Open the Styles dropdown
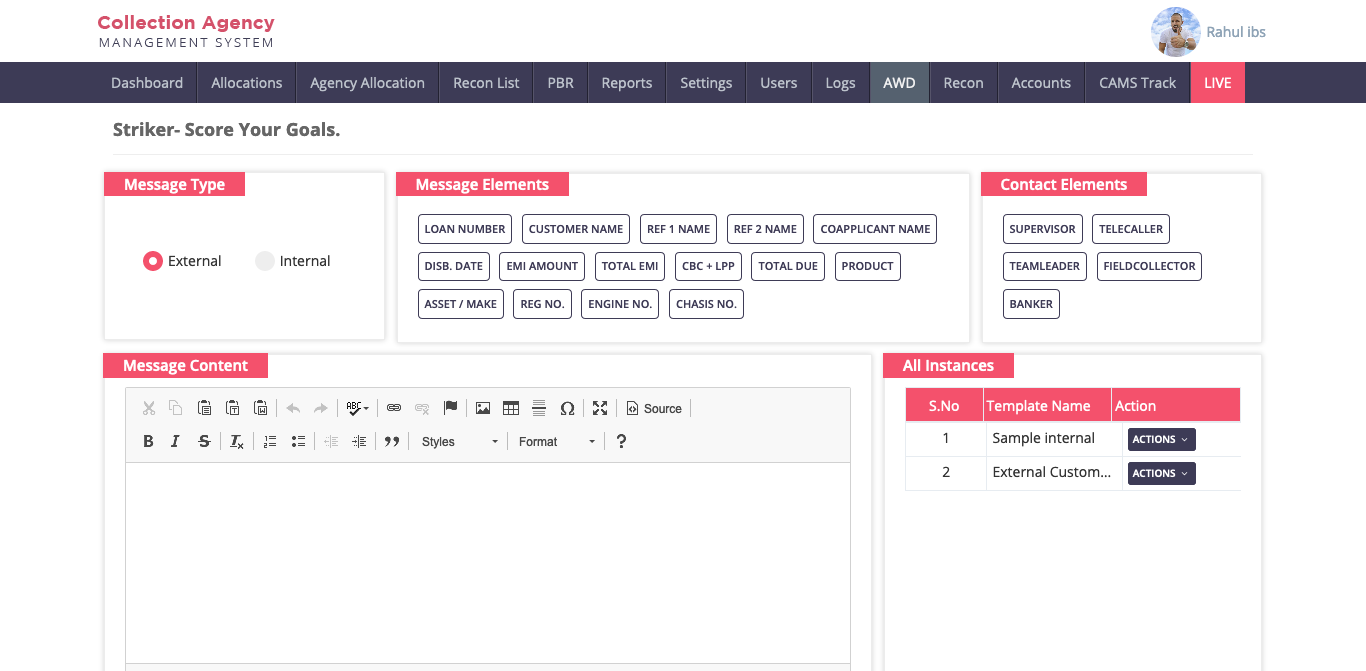The image size is (1366, 671). (459, 441)
